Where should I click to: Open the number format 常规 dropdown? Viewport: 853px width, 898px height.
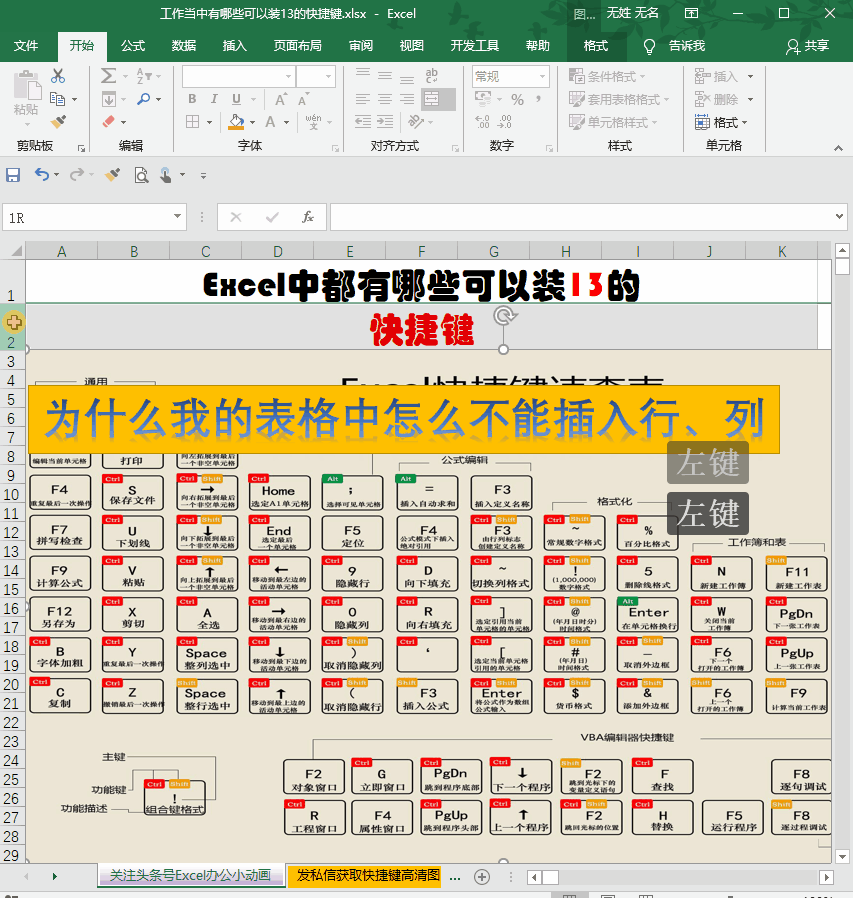(x=542, y=76)
